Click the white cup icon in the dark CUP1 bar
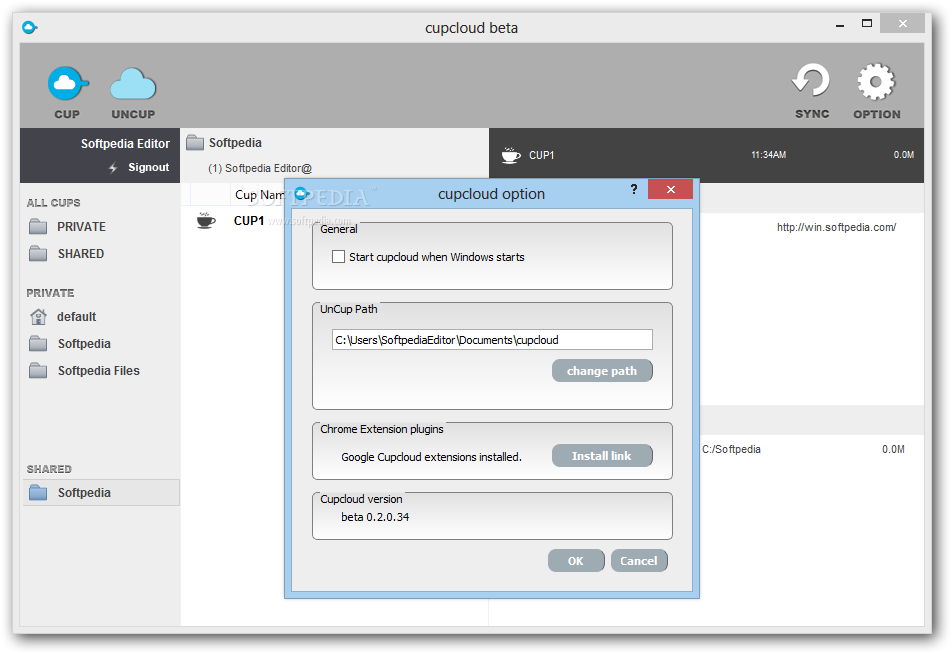Screen dimensions: 952x654 (x=511, y=155)
